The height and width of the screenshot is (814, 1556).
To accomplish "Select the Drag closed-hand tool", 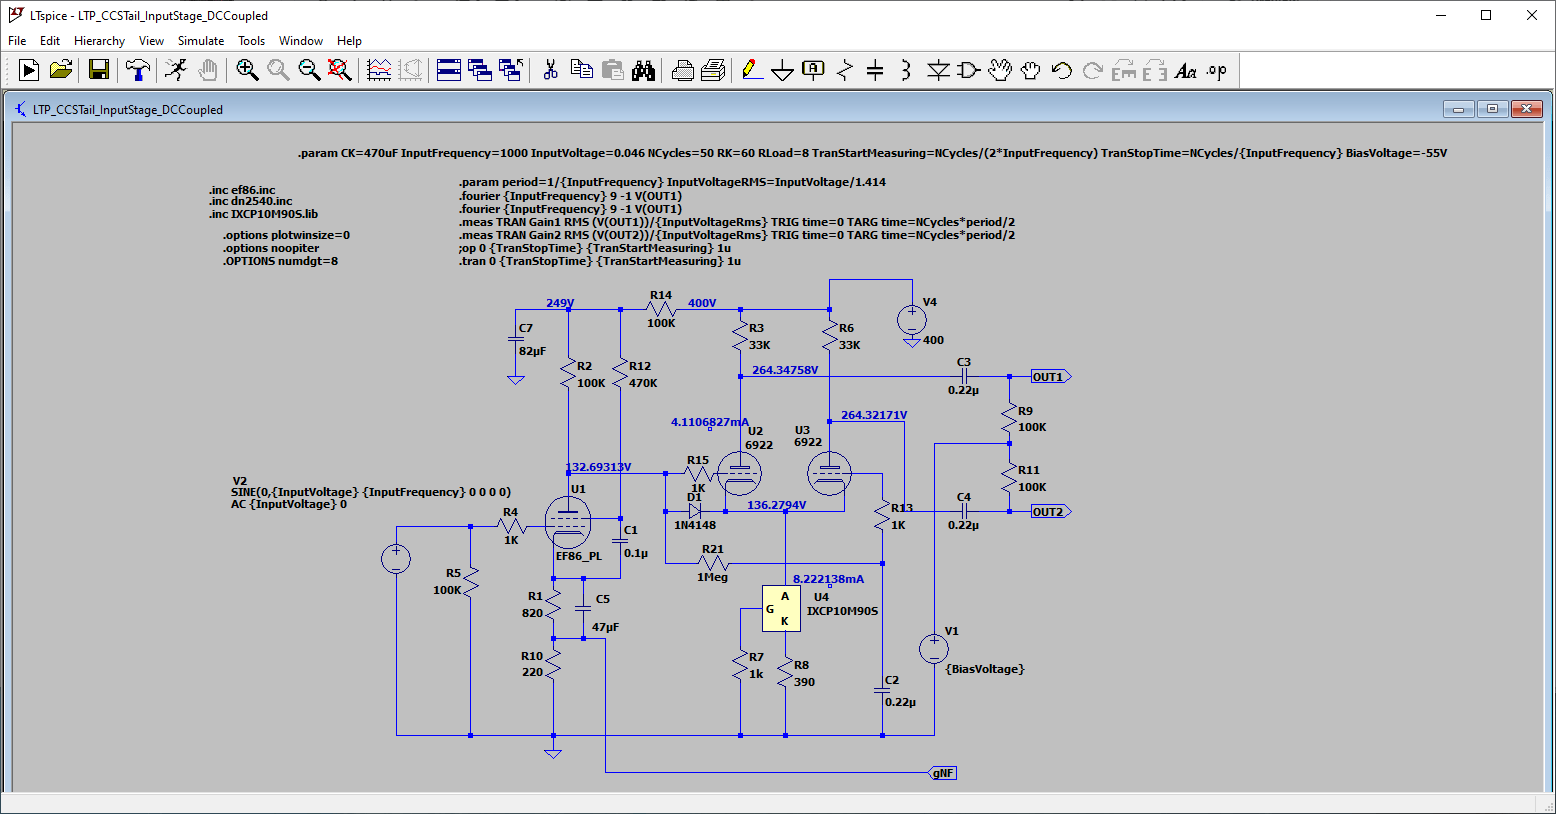I will [1031, 70].
